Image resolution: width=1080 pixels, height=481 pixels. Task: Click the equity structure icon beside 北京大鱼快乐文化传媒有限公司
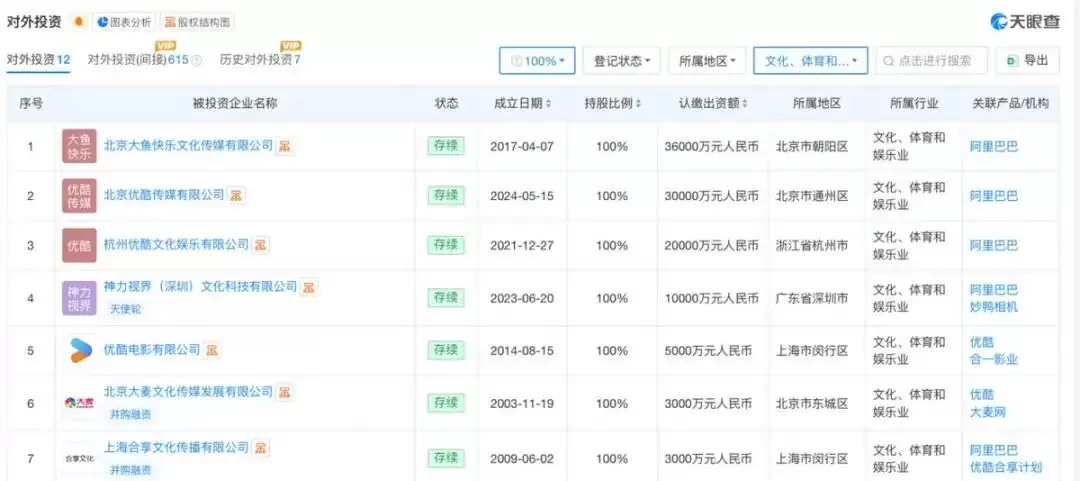tap(285, 146)
